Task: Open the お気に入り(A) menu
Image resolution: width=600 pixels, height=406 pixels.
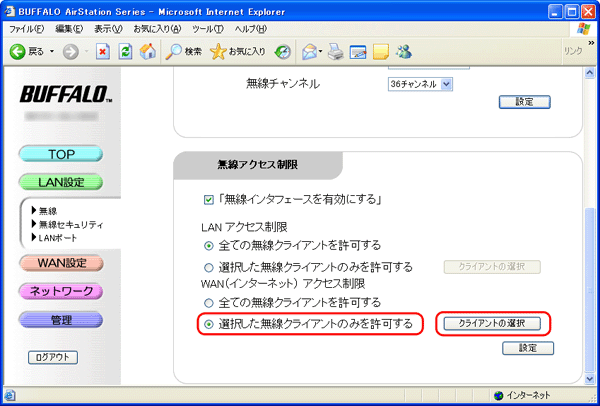Action: pos(157,29)
